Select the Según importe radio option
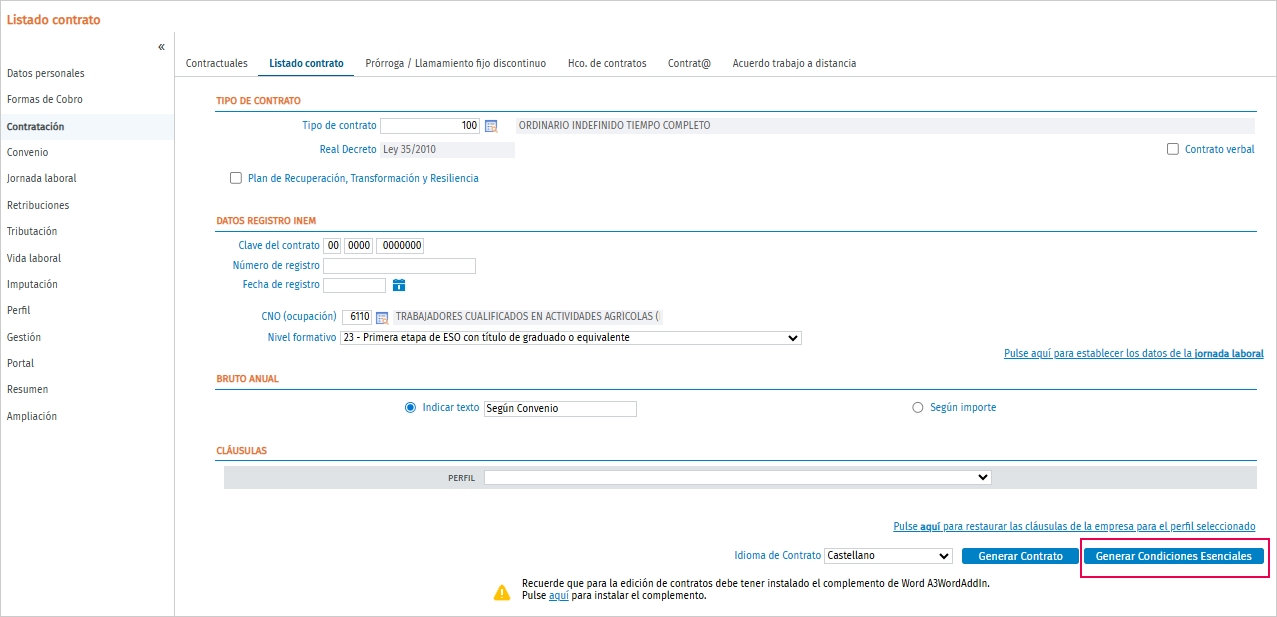The image size is (1277, 617). (918, 408)
